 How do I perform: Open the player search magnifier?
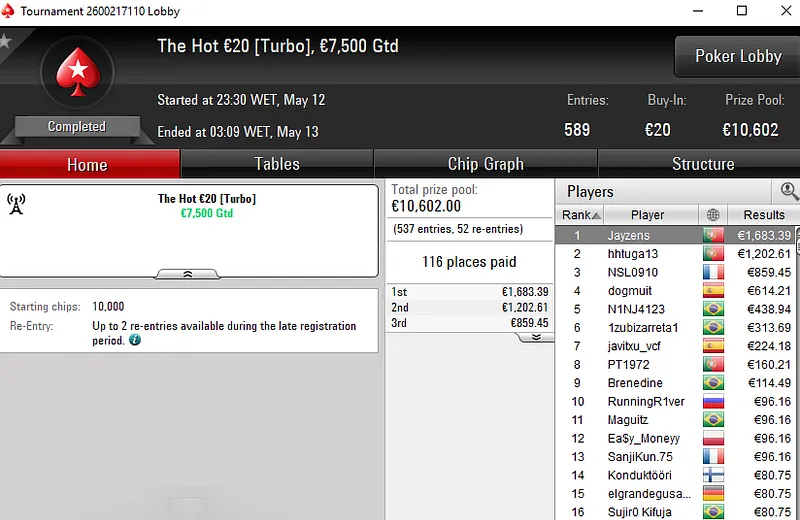(x=789, y=190)
